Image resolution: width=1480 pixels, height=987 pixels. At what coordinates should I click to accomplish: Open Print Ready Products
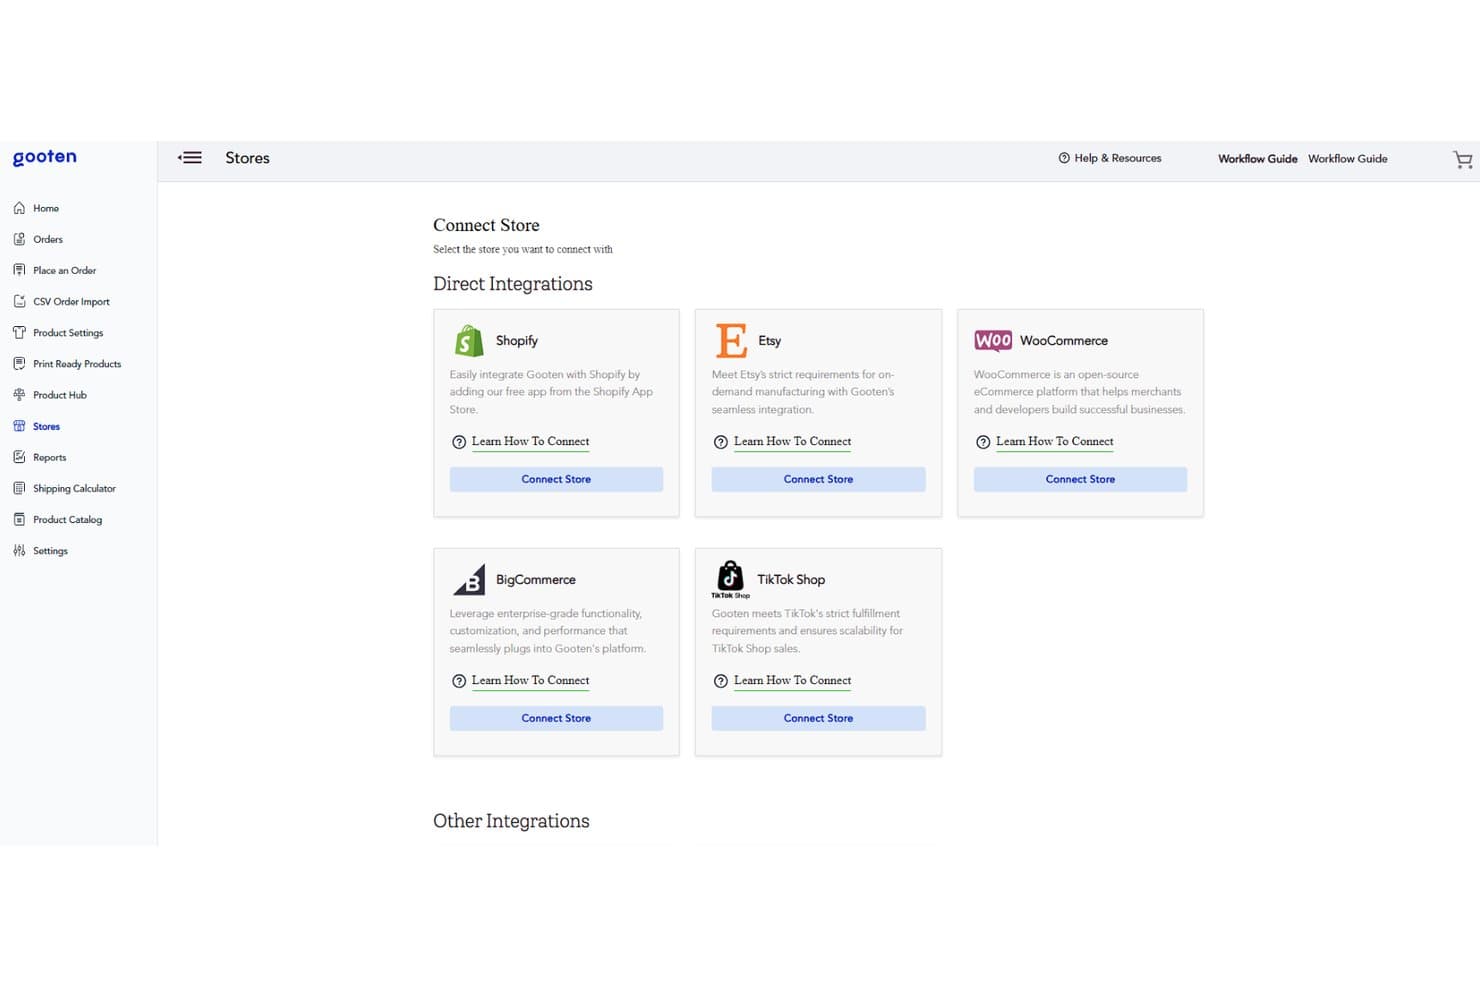point(77,364)
